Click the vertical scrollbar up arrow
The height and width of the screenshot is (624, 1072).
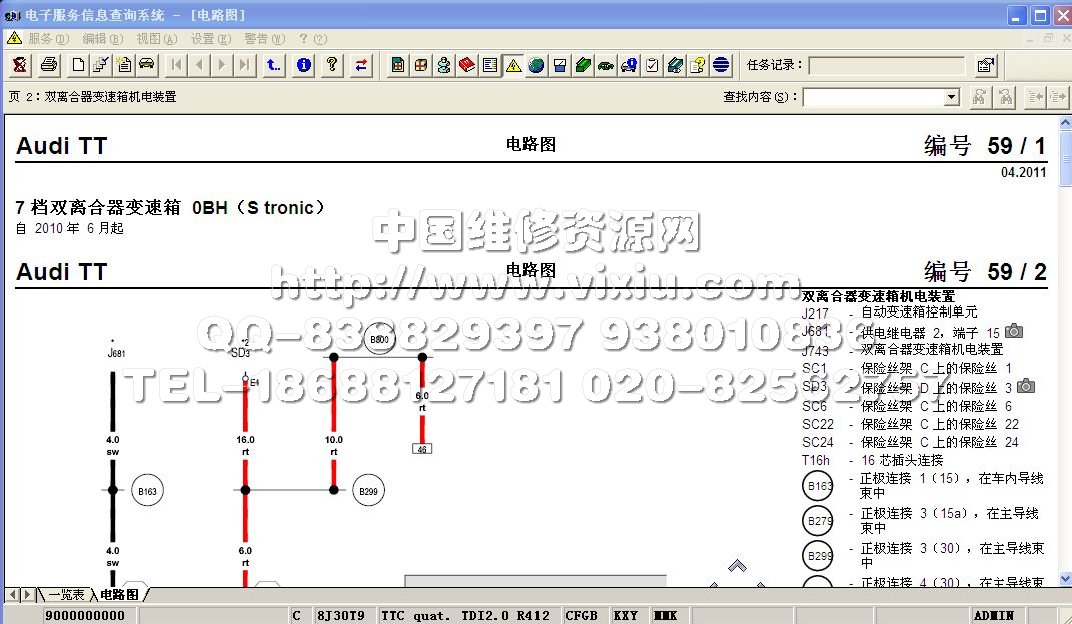pos(1063,123)
